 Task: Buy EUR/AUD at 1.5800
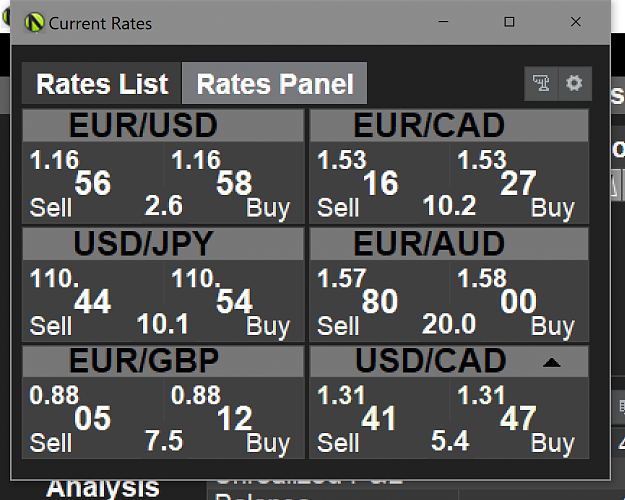519,301
